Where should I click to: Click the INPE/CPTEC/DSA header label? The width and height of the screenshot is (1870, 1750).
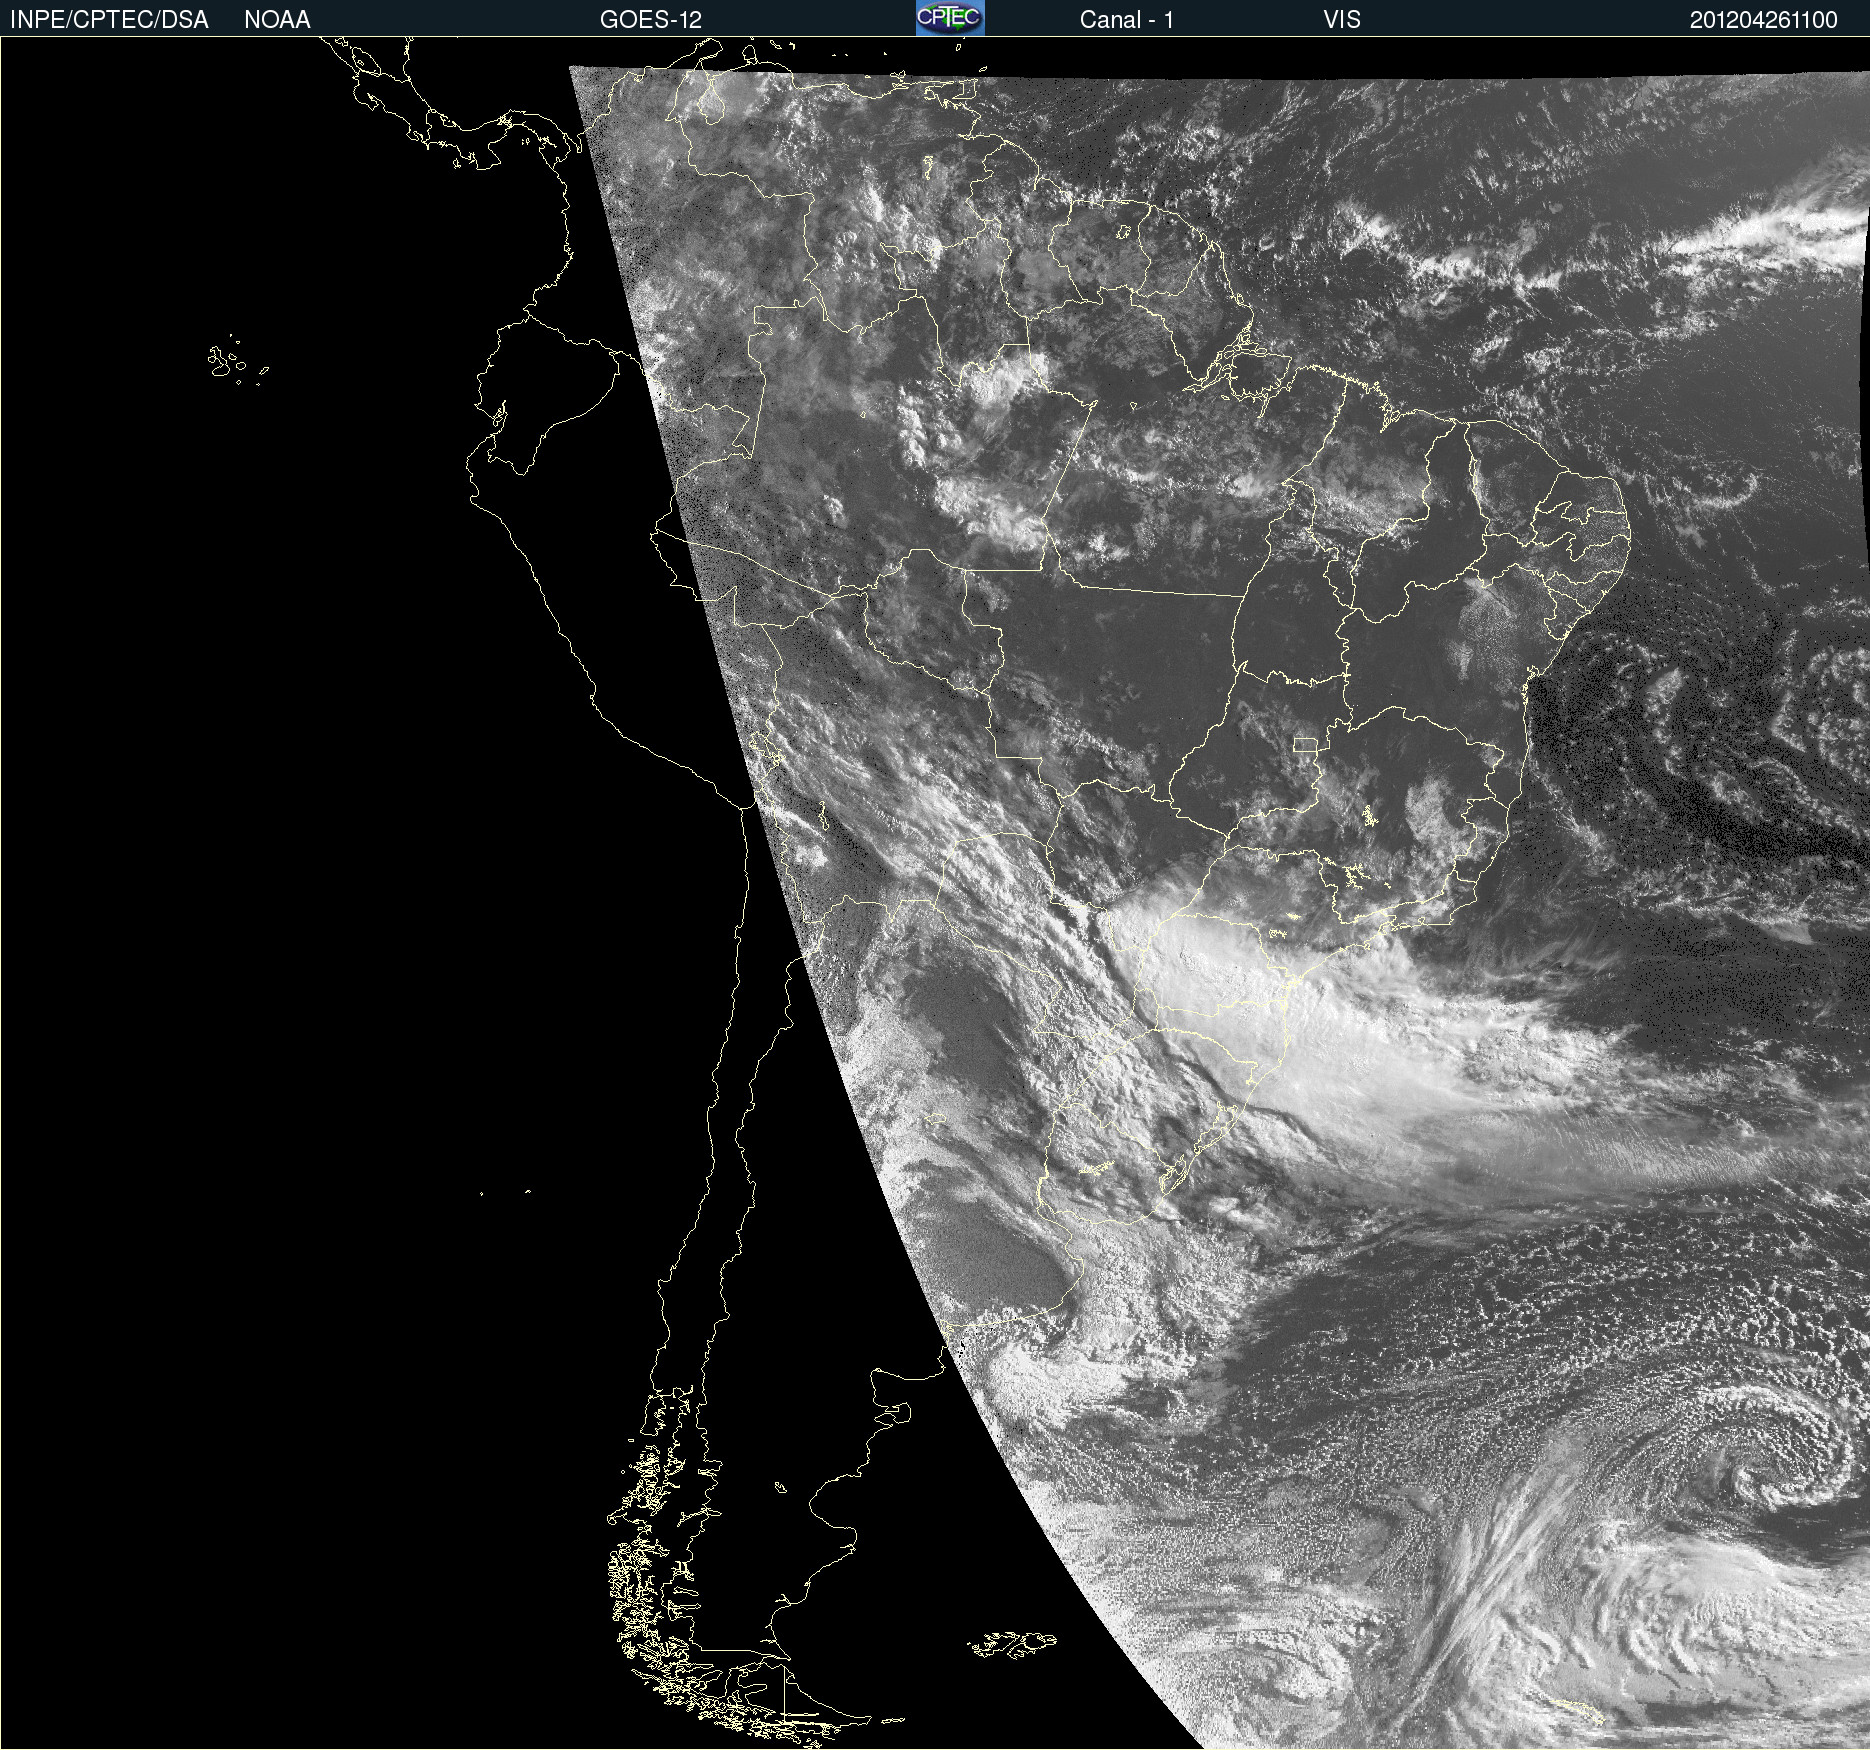click(x=109, y=20)
